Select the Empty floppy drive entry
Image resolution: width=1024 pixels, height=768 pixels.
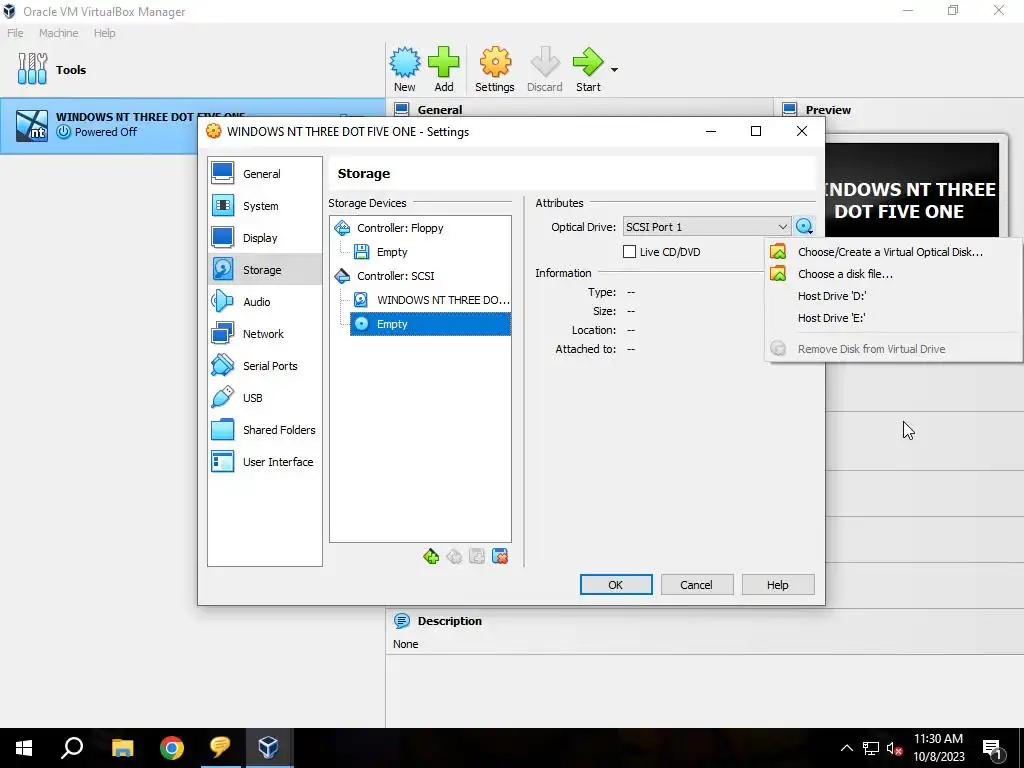coord(392,252)
